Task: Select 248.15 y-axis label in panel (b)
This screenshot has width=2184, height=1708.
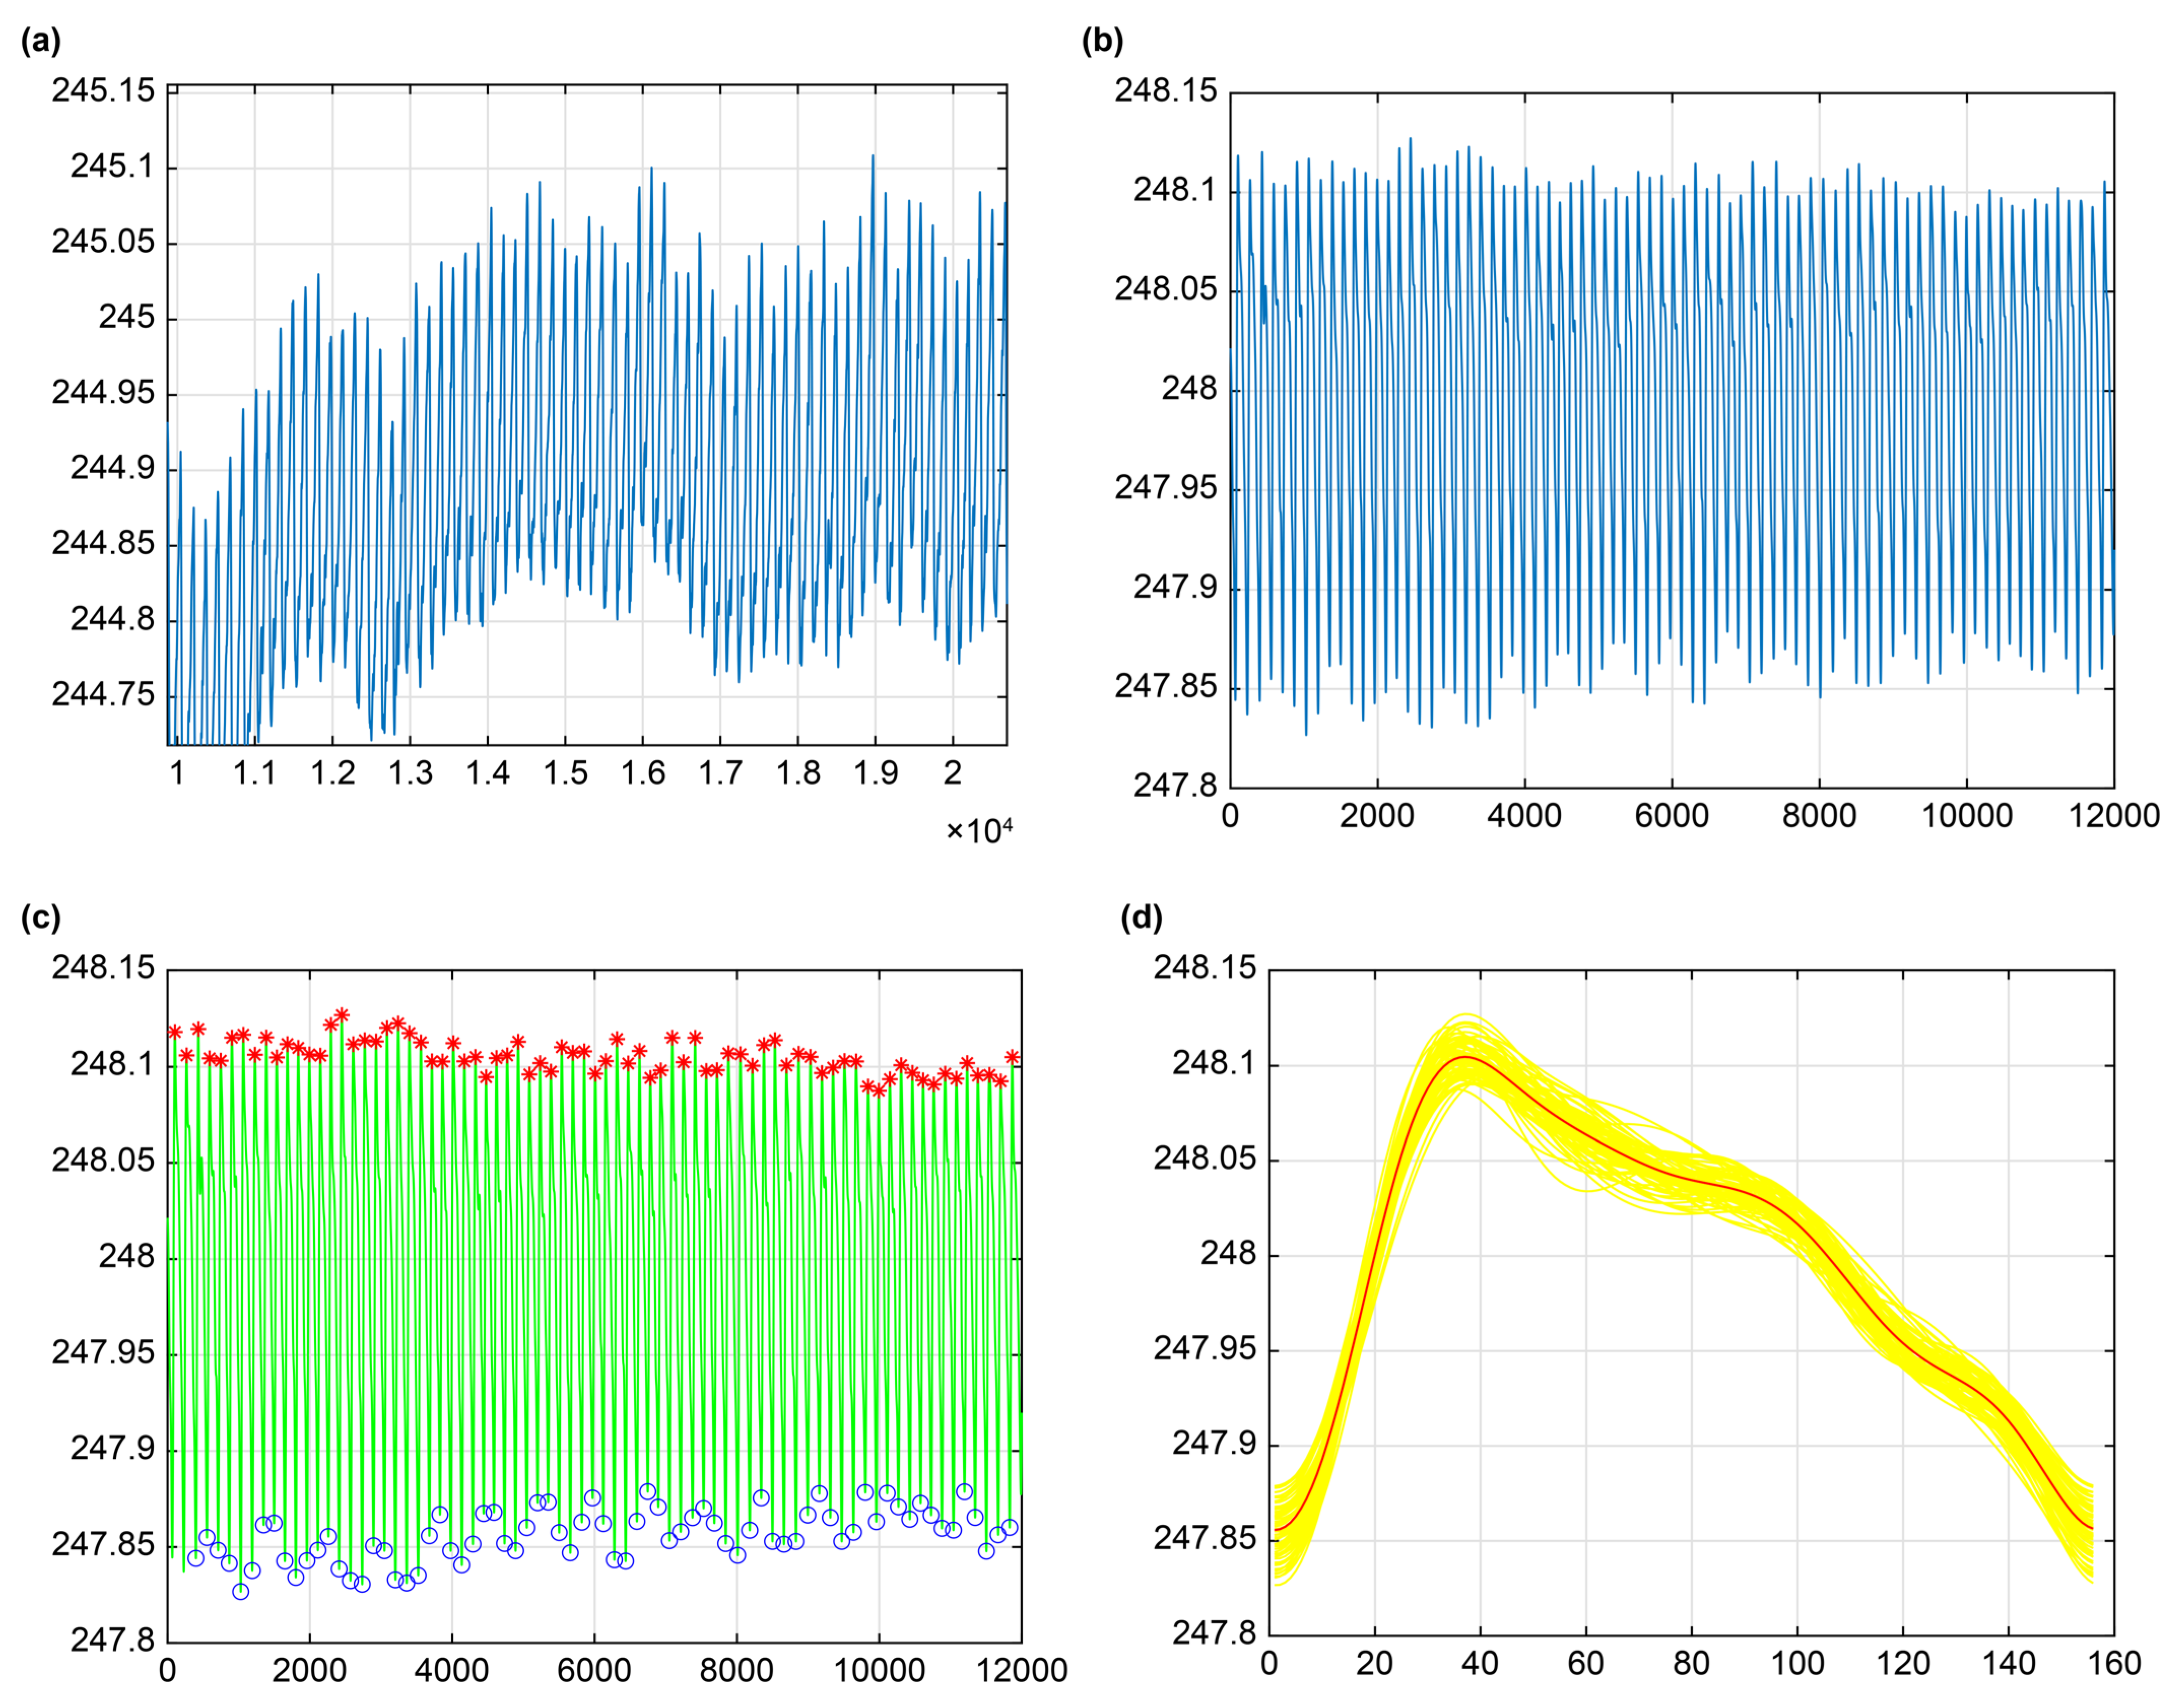Action: tap(1166, 91)
